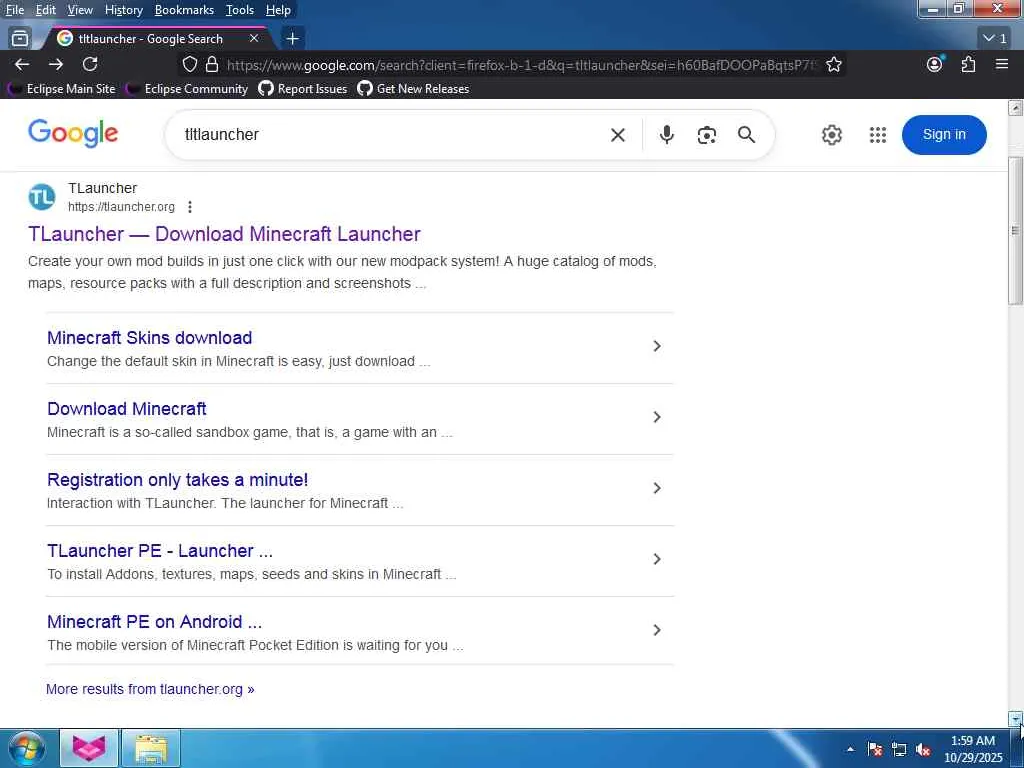The image size is (1024, 768).
Task: Bookmark this page with the star
Action: [x=833, y=64]
